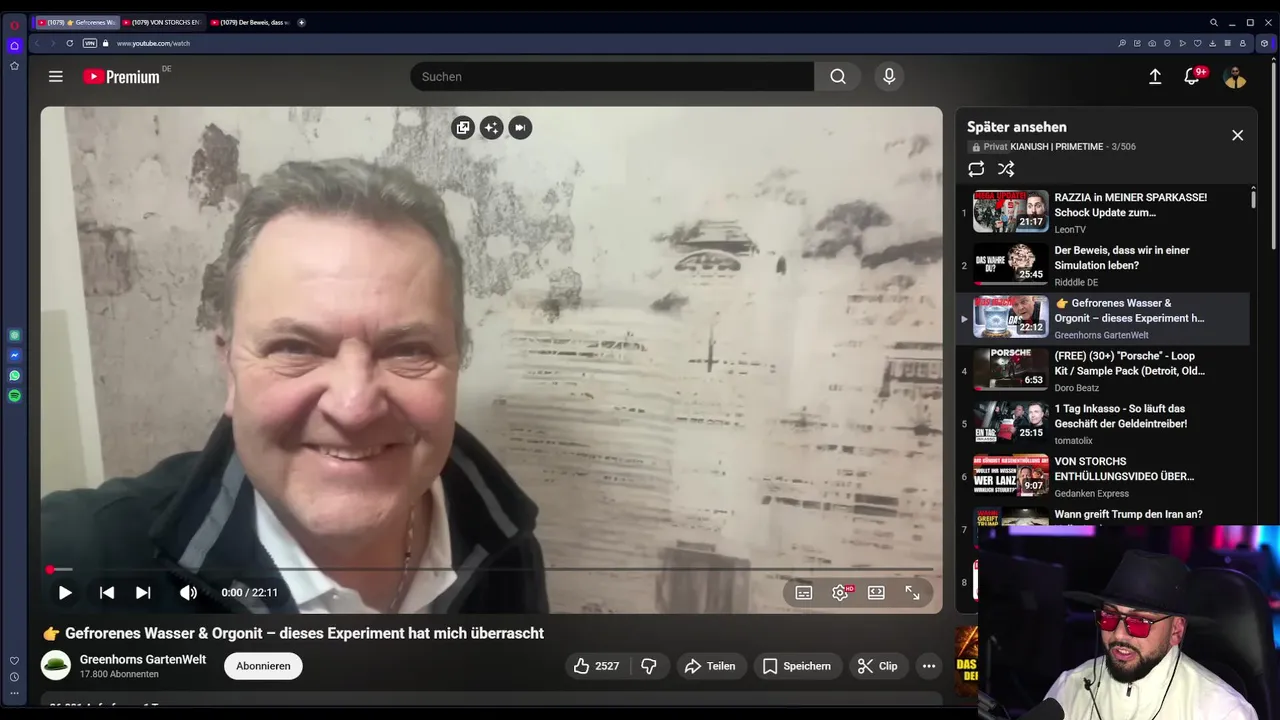Click the skip icon atop video
This screenshot has width=1280, height=720.
pos(520,127)
